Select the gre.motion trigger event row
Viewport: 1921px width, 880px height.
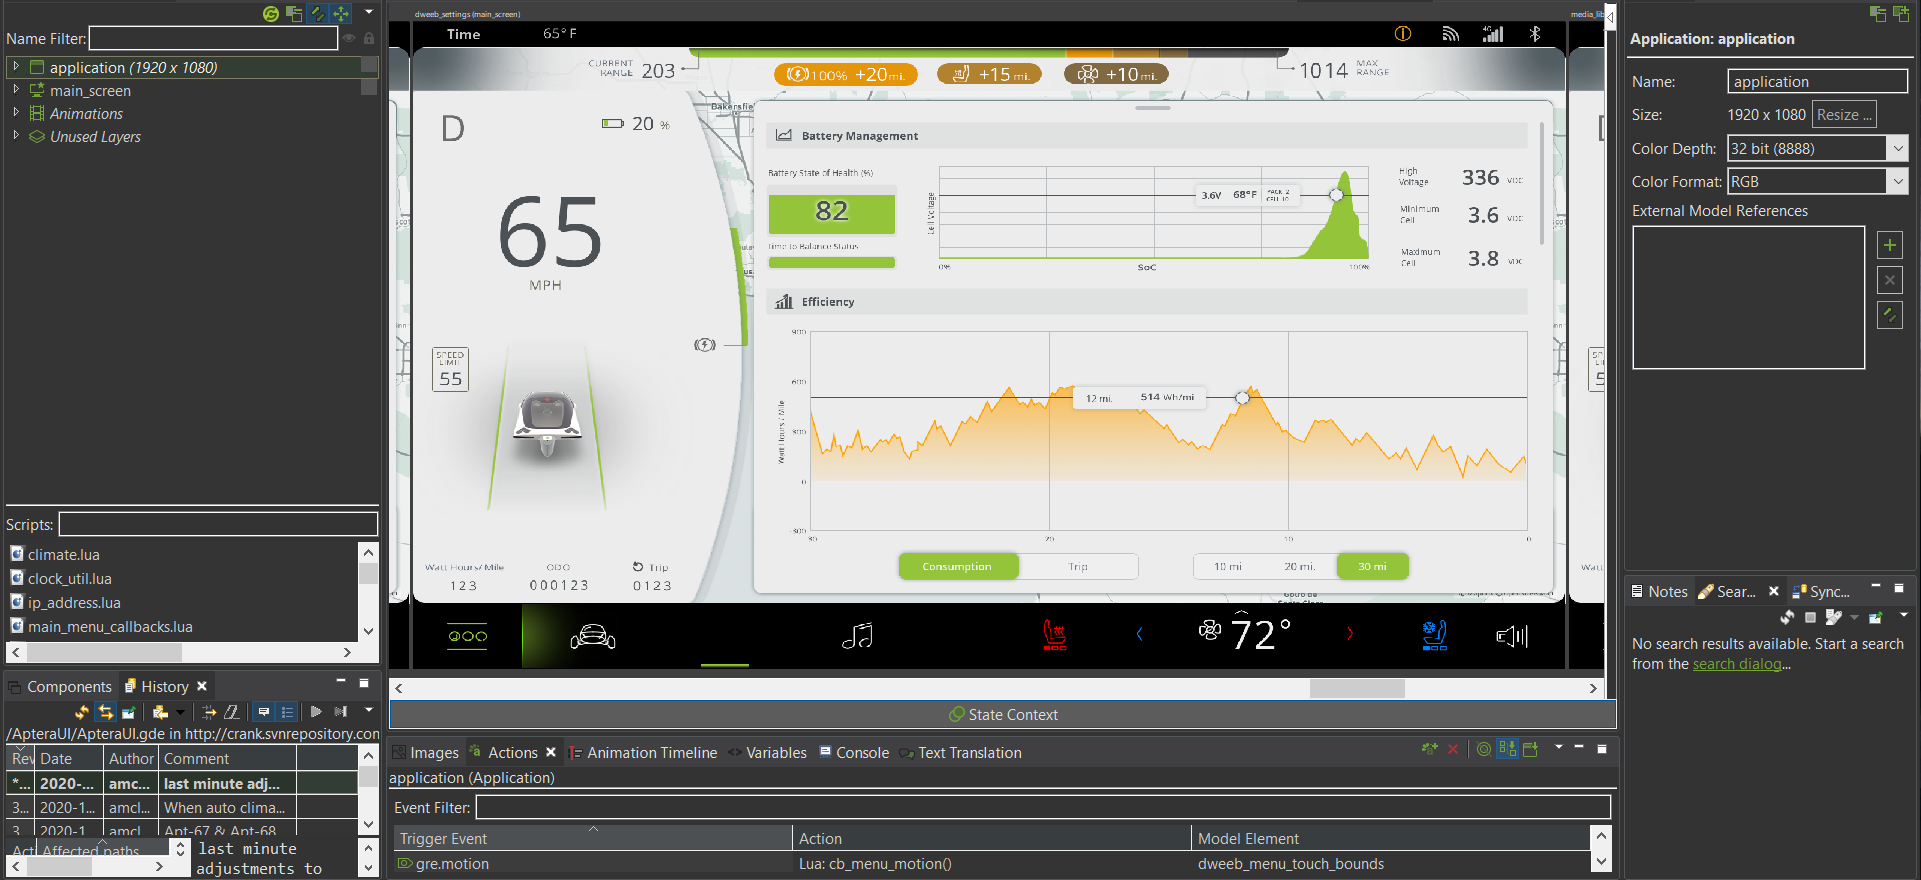pos(990,863)
